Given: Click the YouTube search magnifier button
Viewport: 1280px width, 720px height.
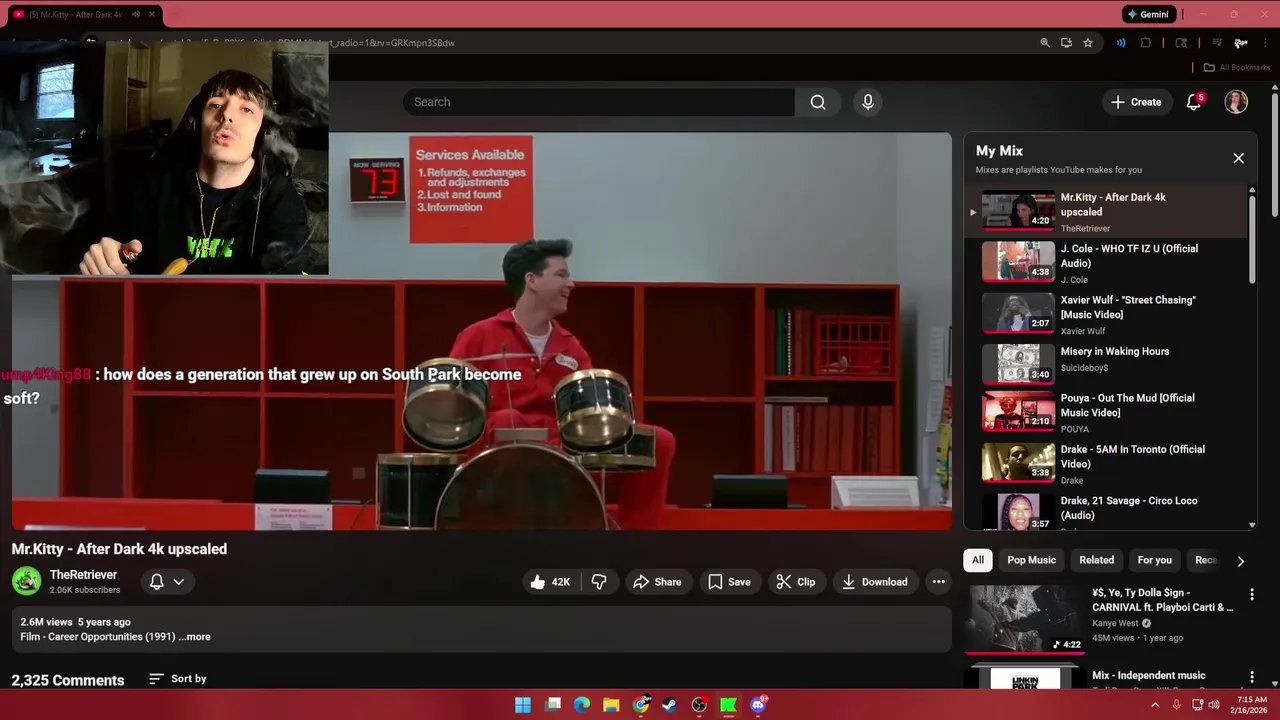Looking at the screenshot, I should pos(818,102).
